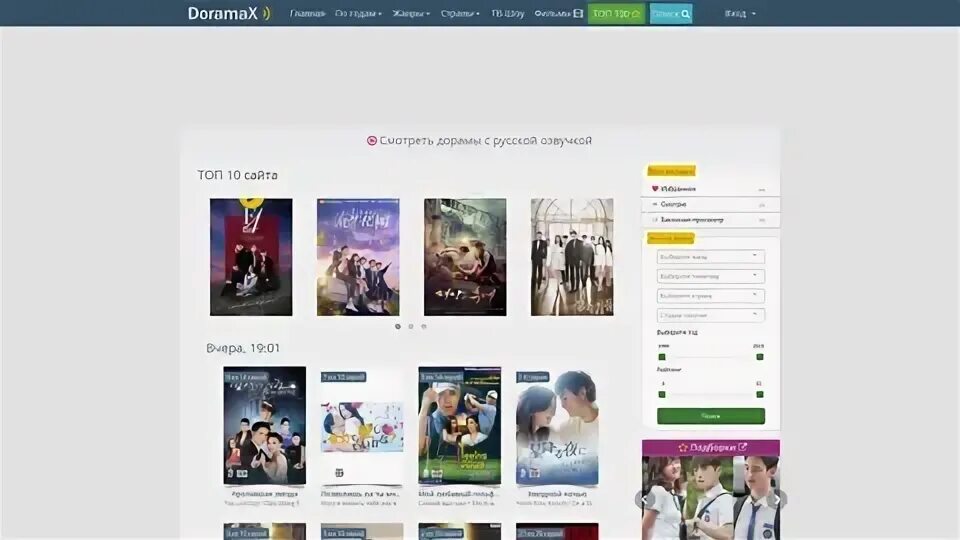Click the ТОП 10 сайта heading

pos(238,175)
